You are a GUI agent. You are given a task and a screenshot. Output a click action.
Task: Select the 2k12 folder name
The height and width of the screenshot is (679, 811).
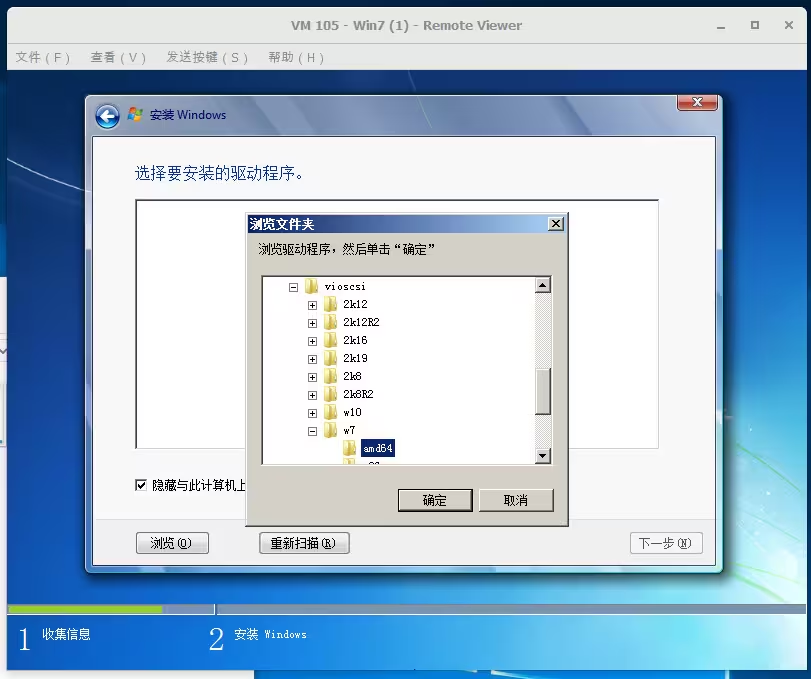click(x=355, y=304)
